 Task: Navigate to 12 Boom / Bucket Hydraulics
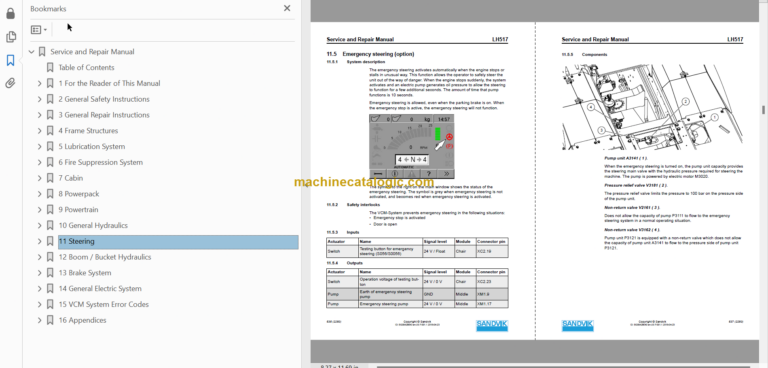[x=105, y=257]
